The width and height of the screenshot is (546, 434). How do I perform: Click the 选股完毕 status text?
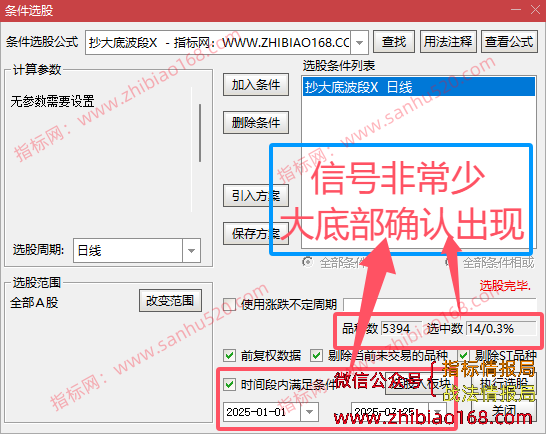pos(505,286)
